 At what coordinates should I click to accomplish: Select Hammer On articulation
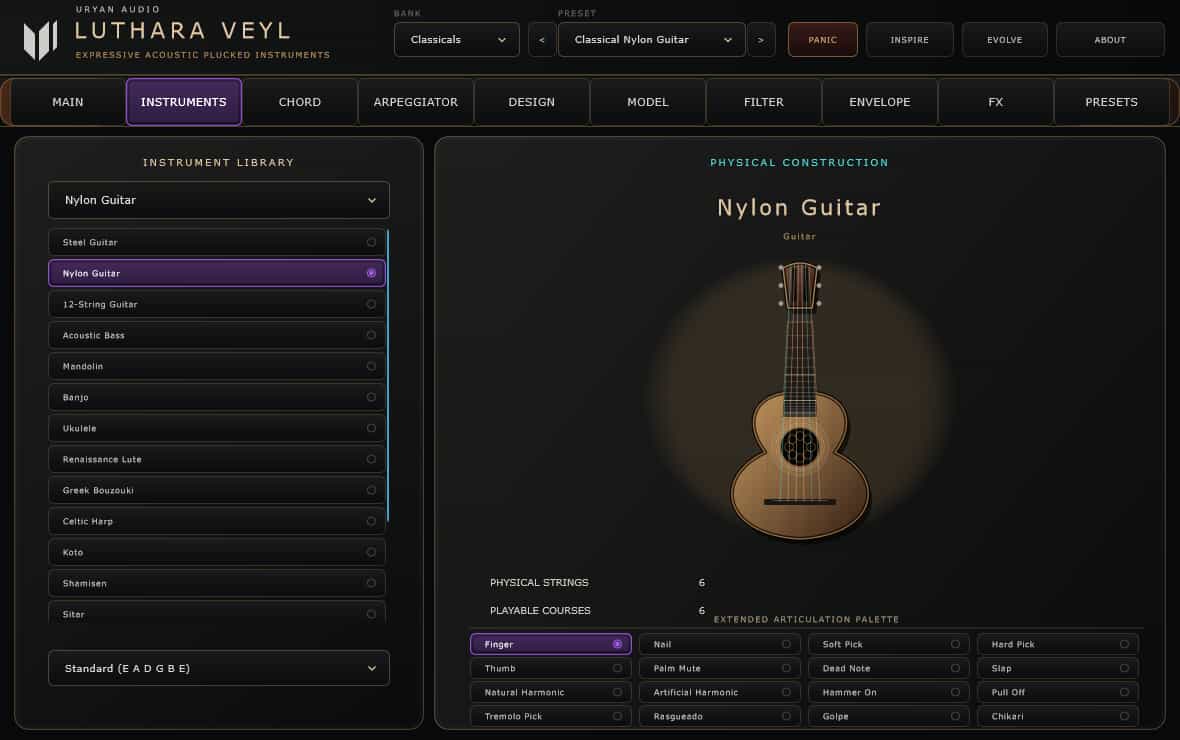(x=889, y=693)
